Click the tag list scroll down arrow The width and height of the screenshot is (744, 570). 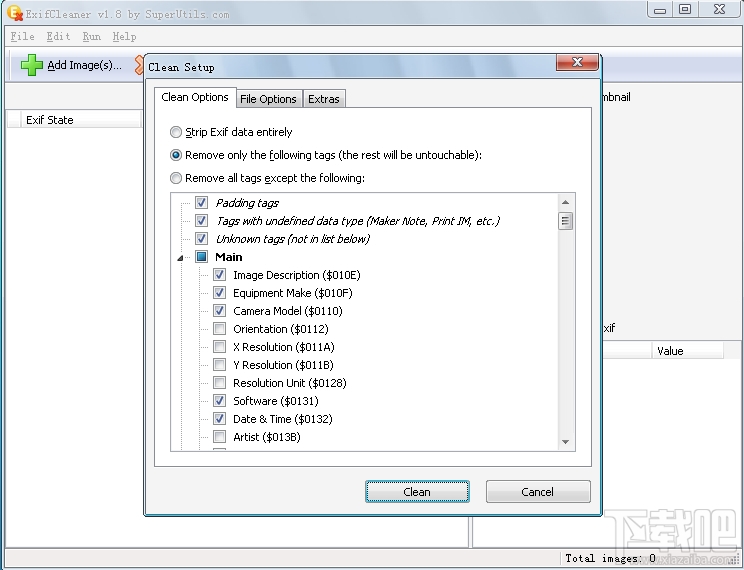click(x=565, y=442)
